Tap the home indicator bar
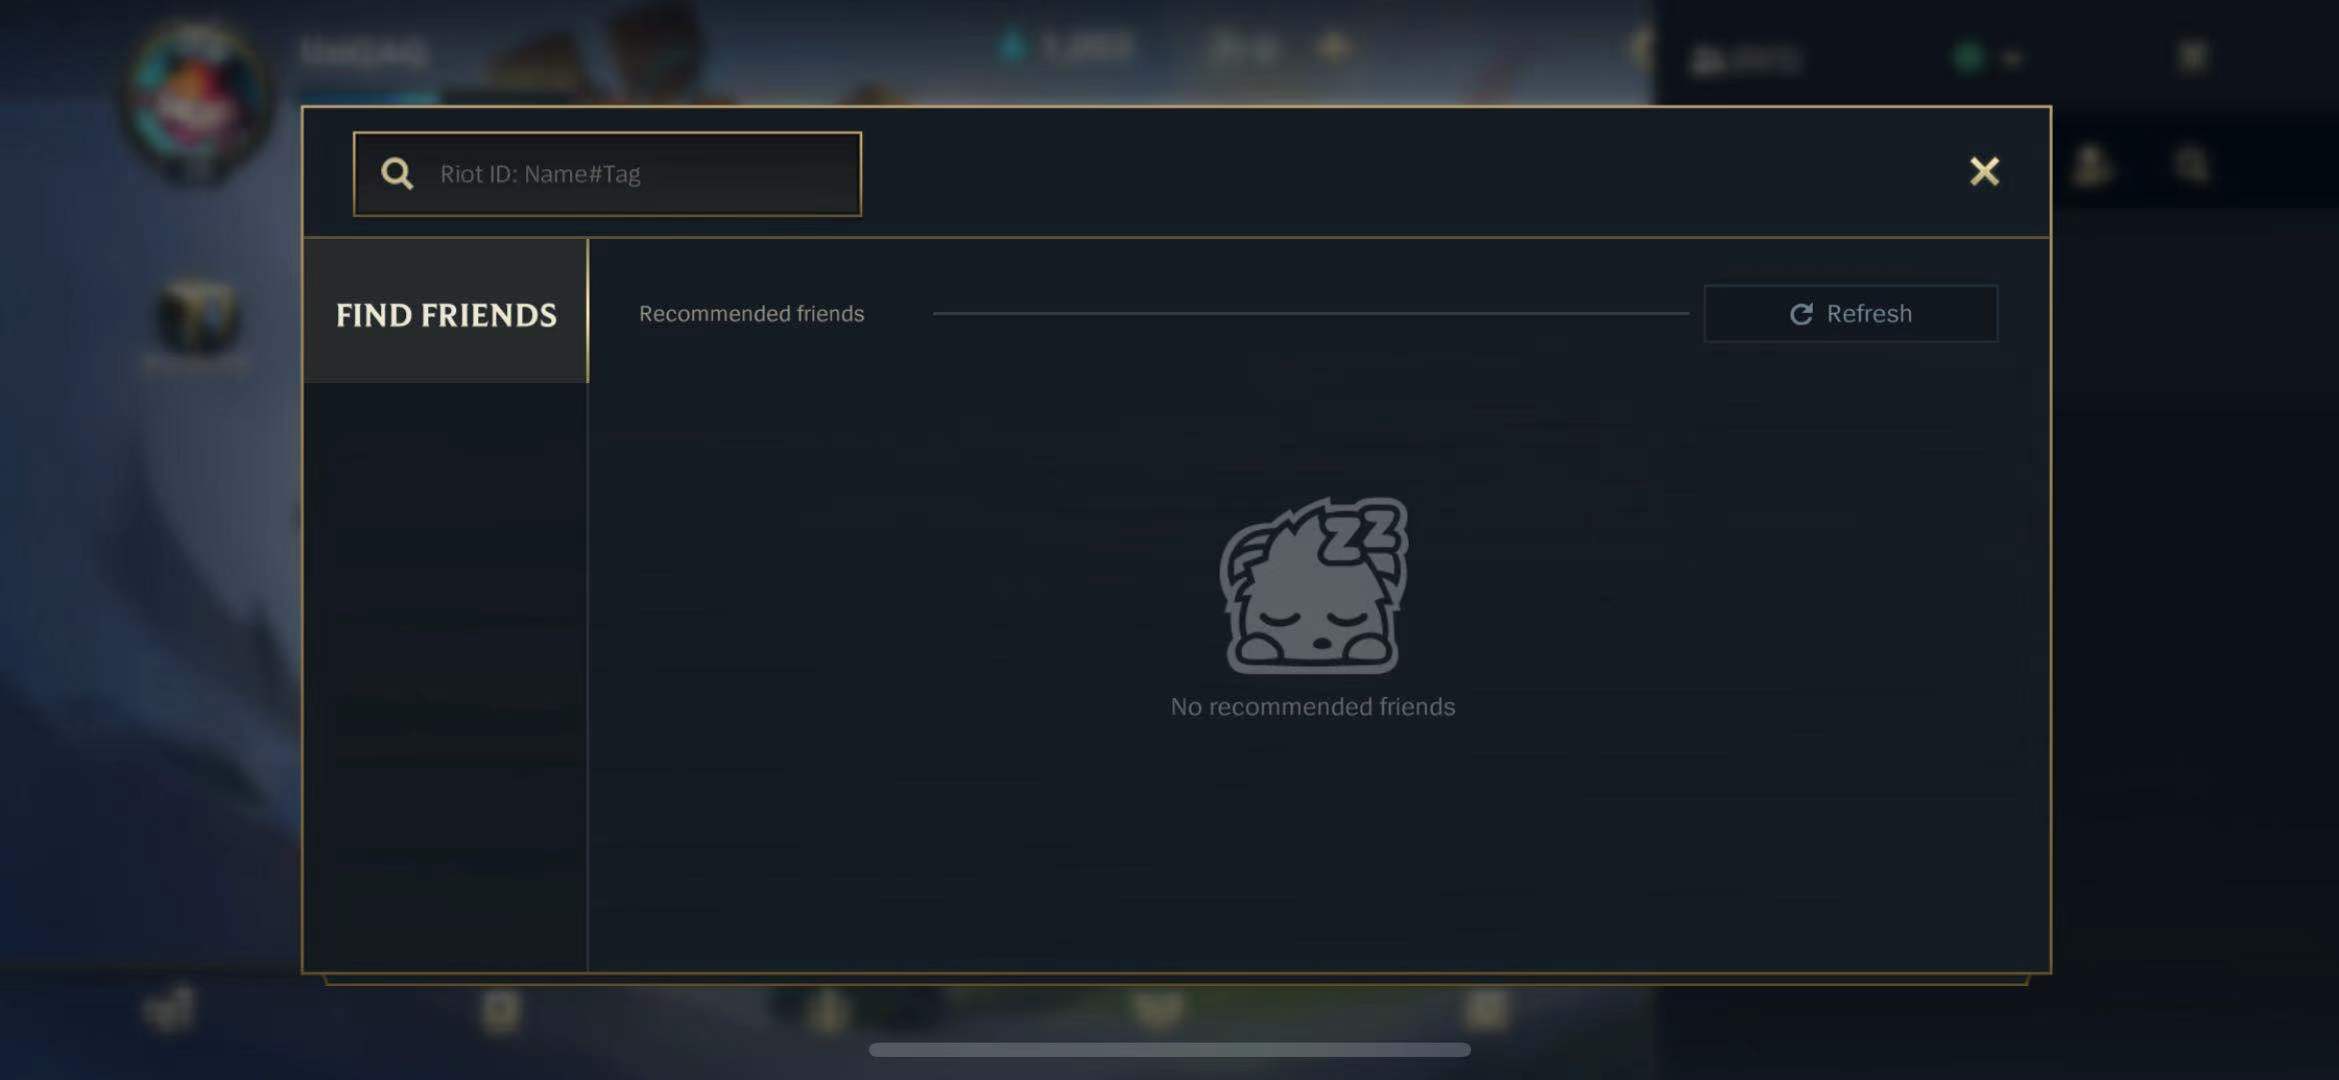The image size is (2339, 1080). [x=1169, y=1049]
